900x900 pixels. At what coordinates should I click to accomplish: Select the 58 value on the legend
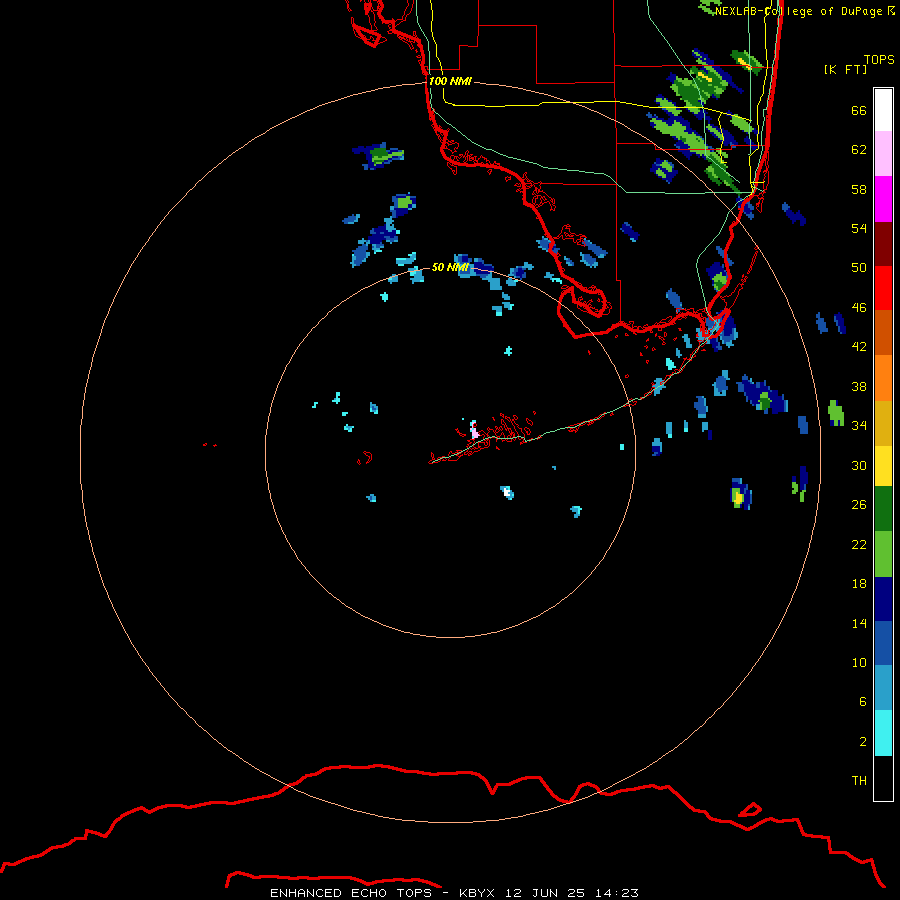coord(859,189)
